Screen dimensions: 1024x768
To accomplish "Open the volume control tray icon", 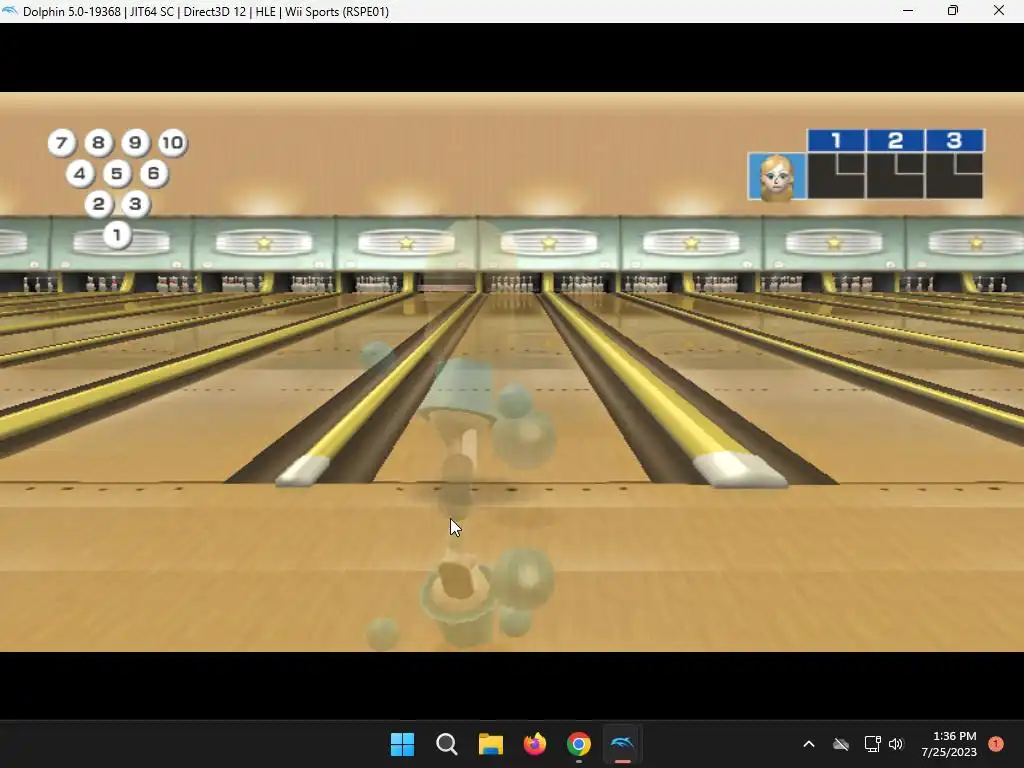I will [896, 744].
